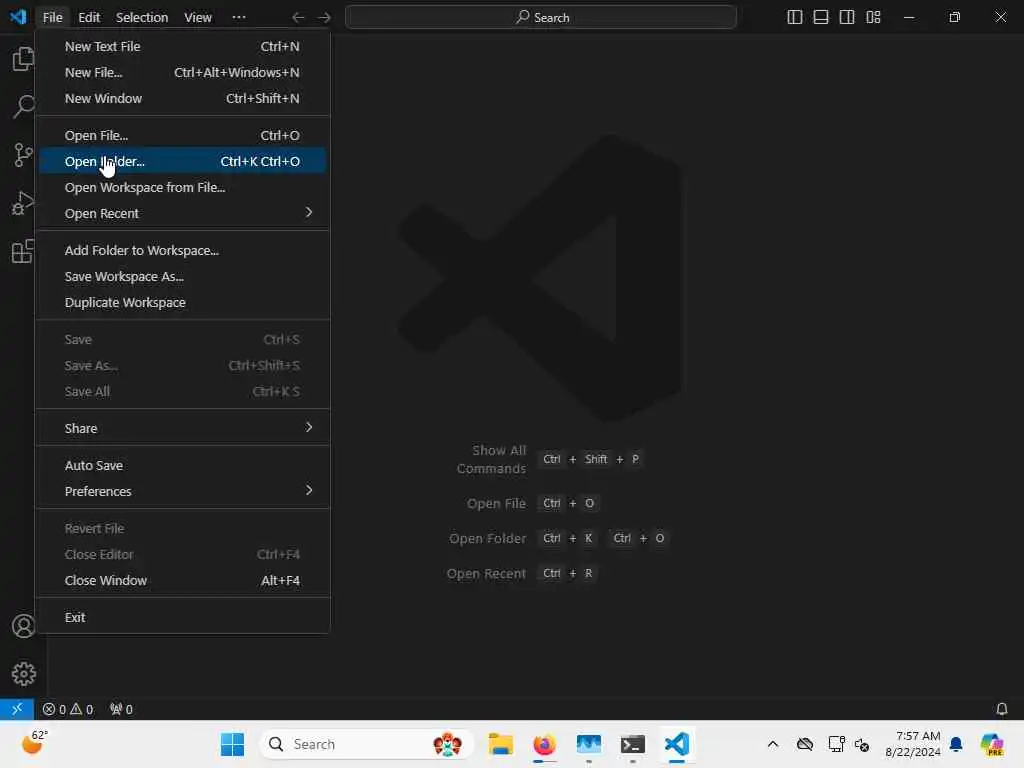This screenshot has height=768, width=1024.
Task: Choose New Text File
Action: click(182, 46)
